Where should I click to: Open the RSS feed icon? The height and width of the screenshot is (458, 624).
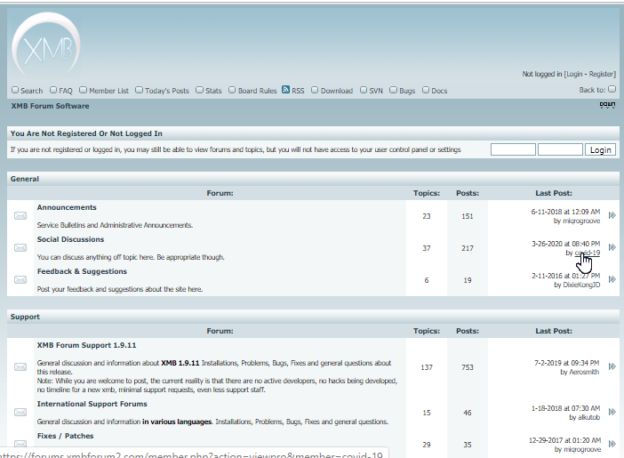(286, 90)
